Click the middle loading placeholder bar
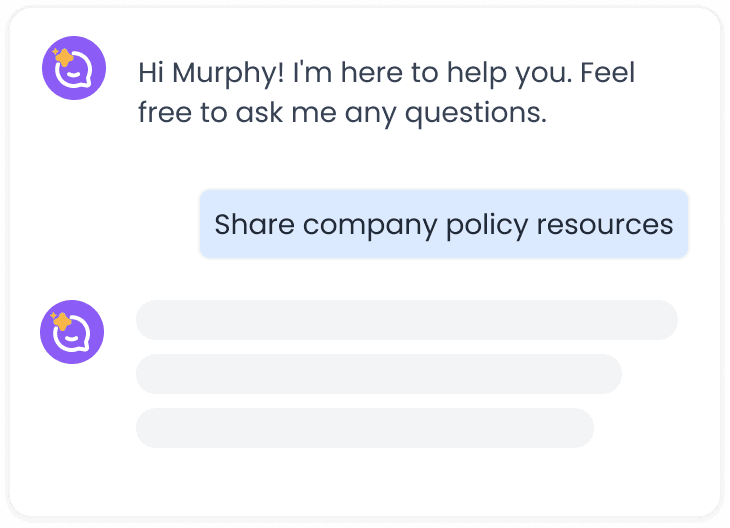The height and width of the screenshot is (528, 730). (378, 374)
